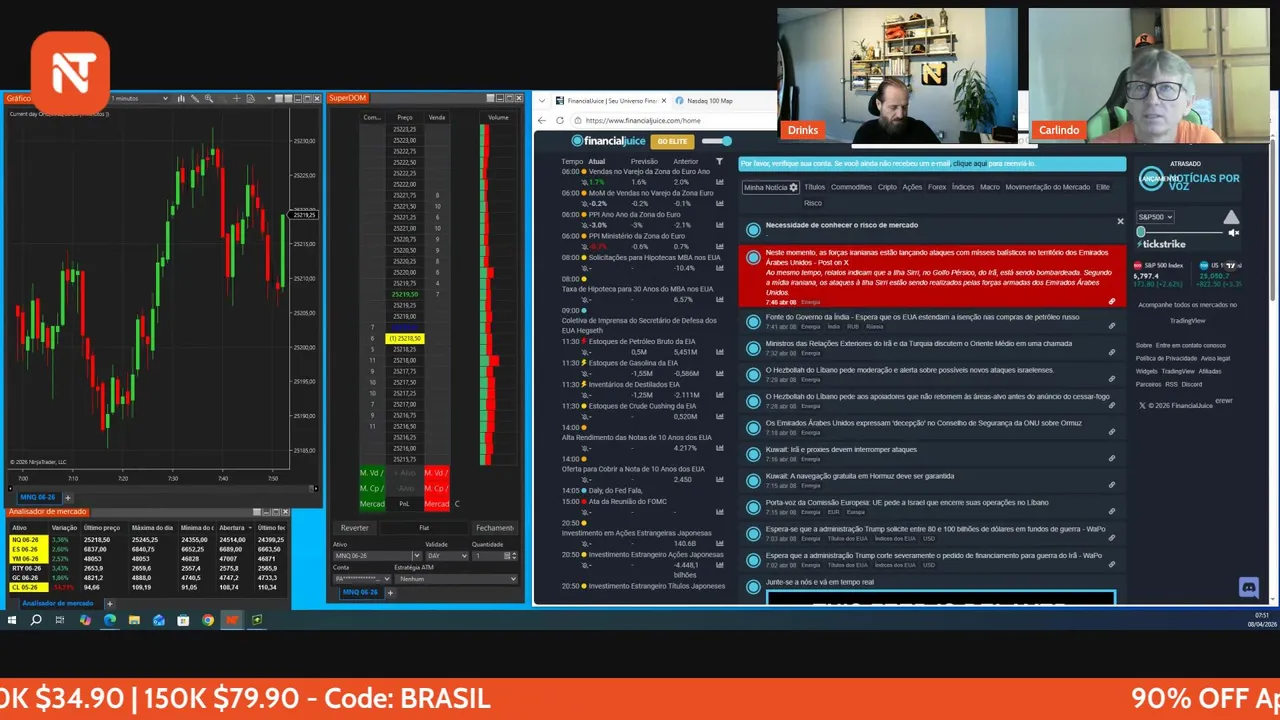The height and width of the screenshot is (720, 1280).
Task: Select the CL 05-26 row in analyzer
Action: coord(148,587)
